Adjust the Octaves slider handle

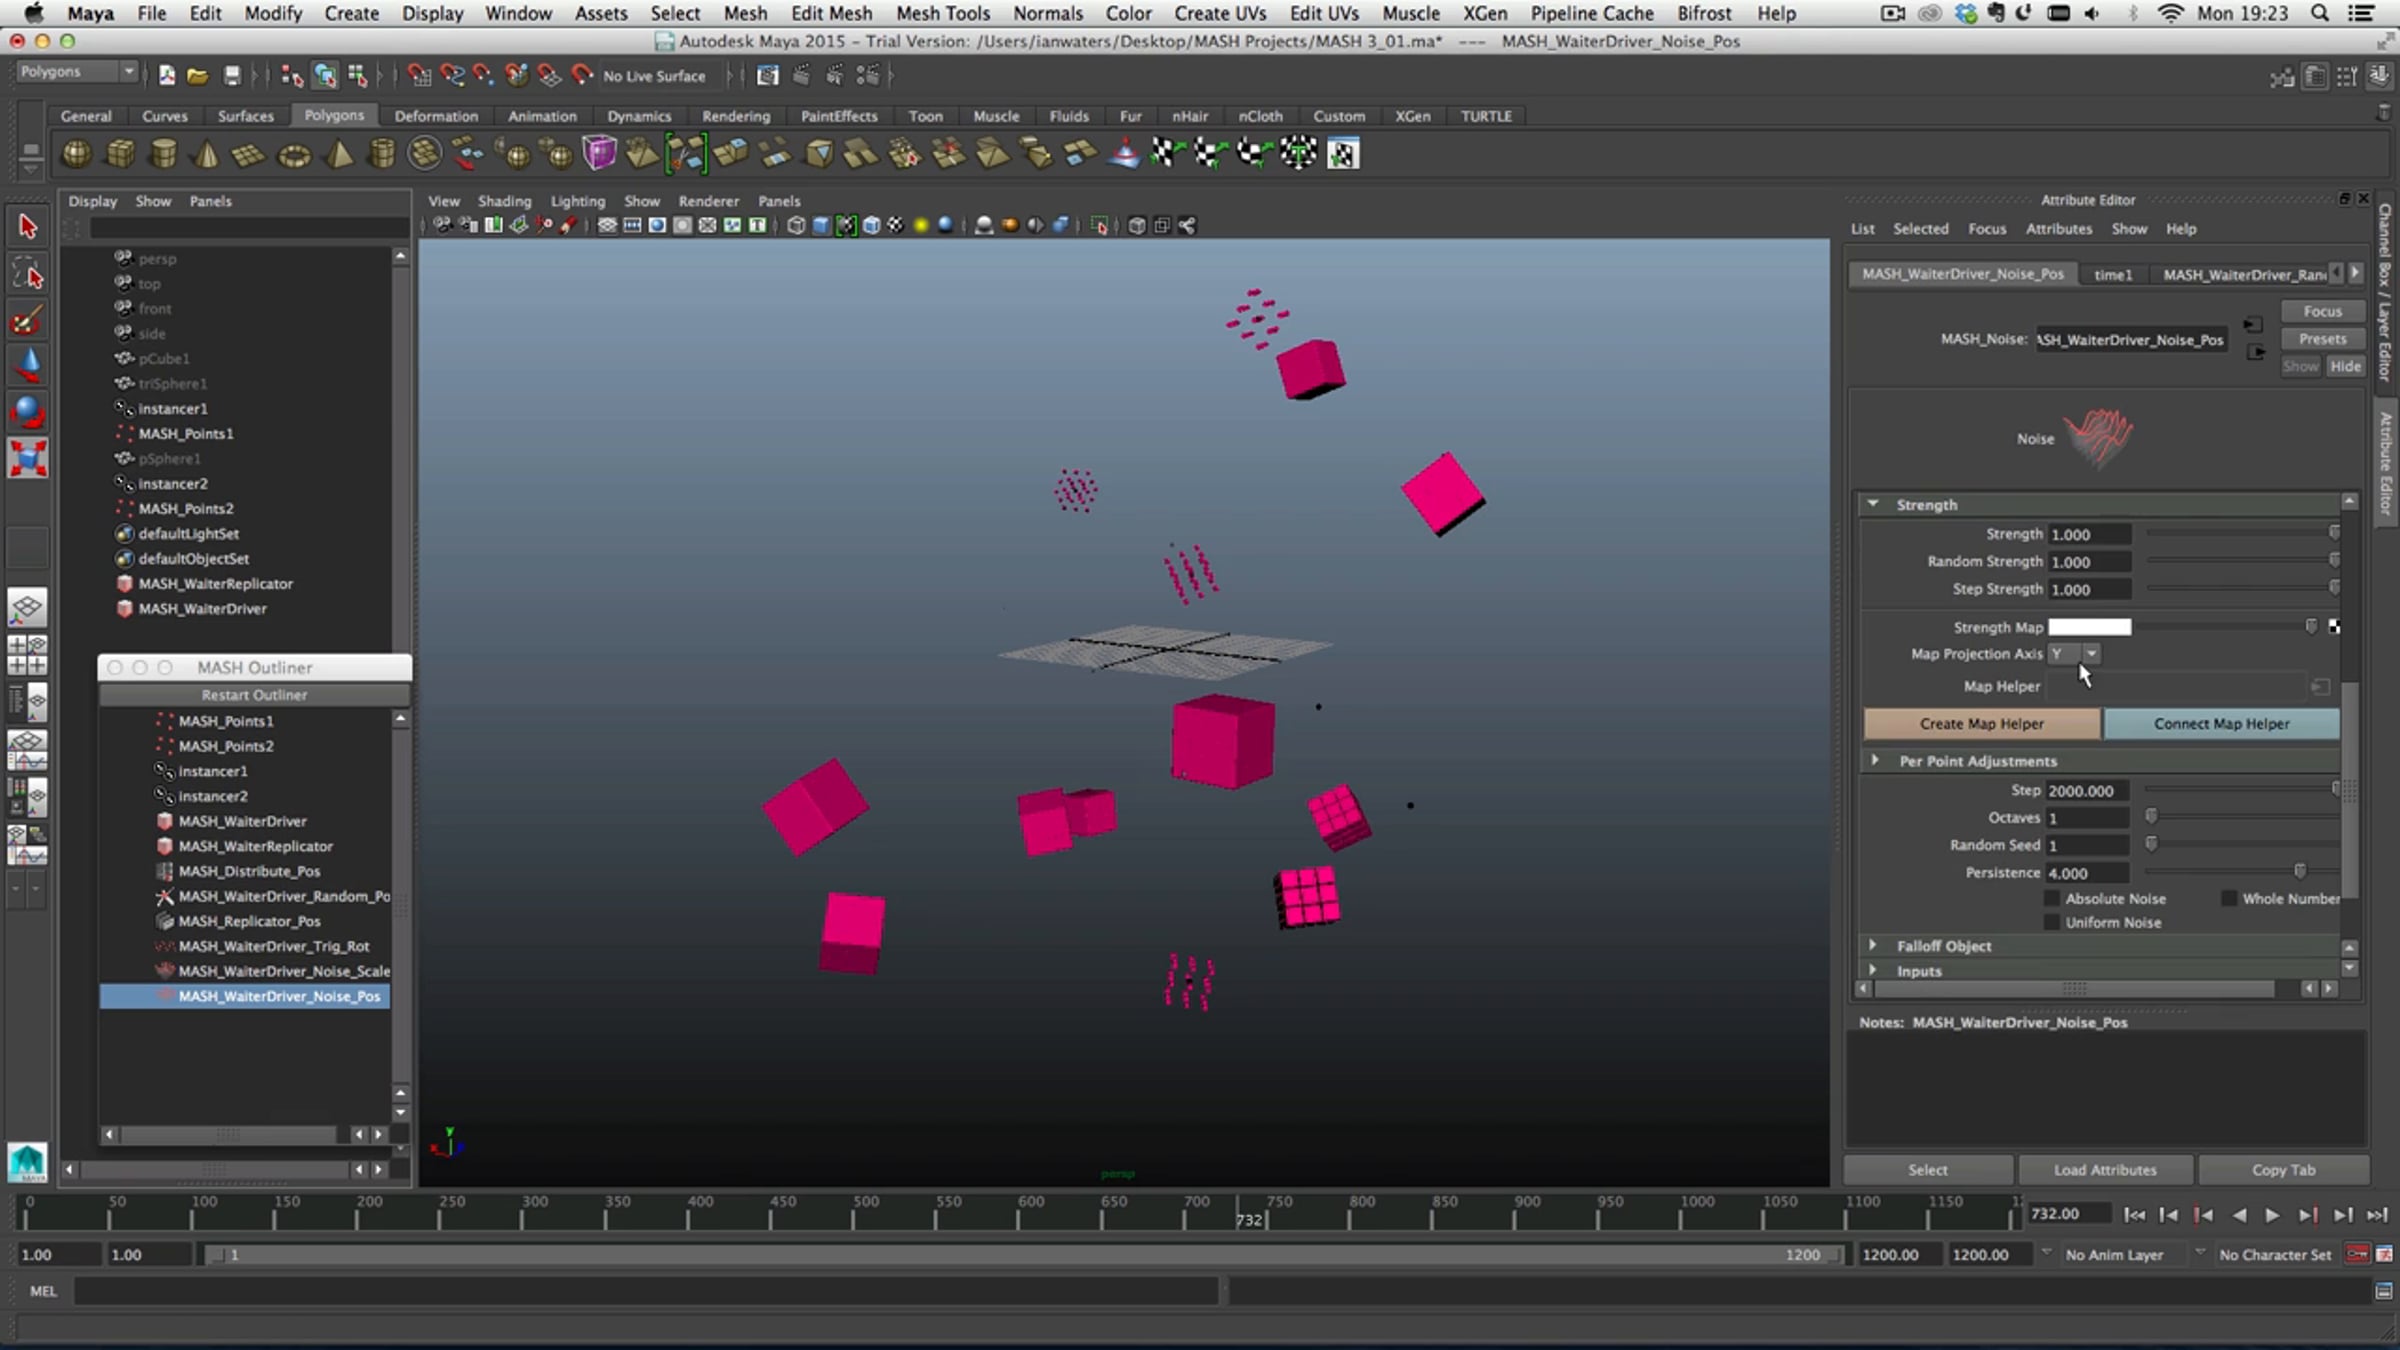tap(2151, 817)
